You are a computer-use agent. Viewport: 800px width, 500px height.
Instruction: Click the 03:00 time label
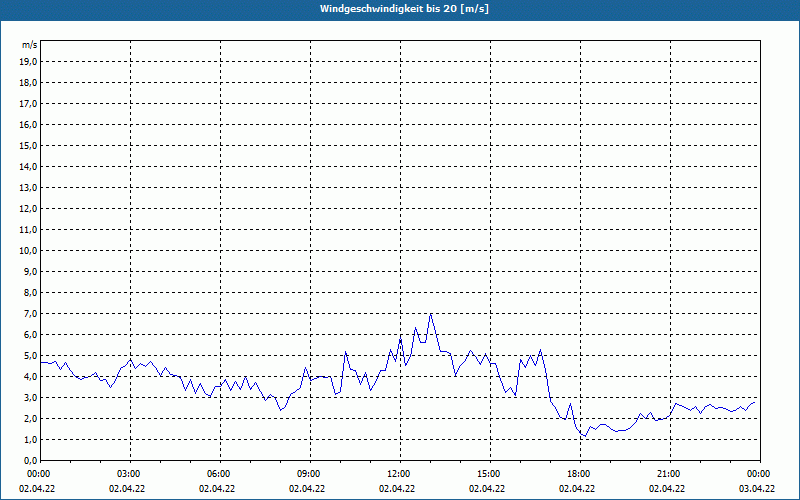[x=131, y=474]
